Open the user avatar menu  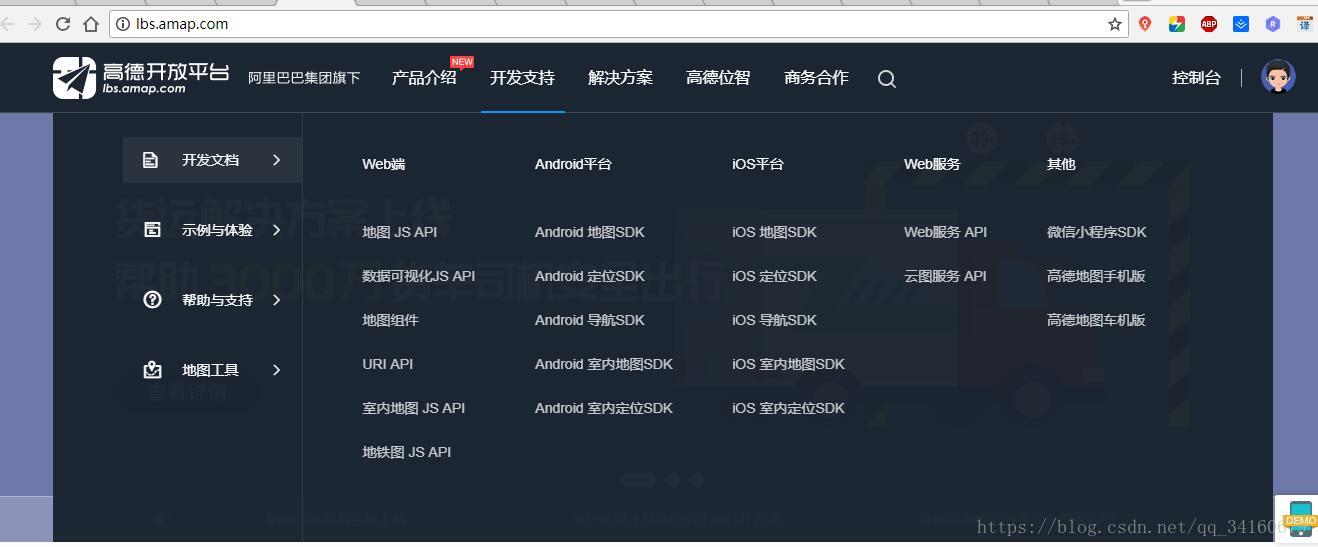click(x=1278, y=77)
